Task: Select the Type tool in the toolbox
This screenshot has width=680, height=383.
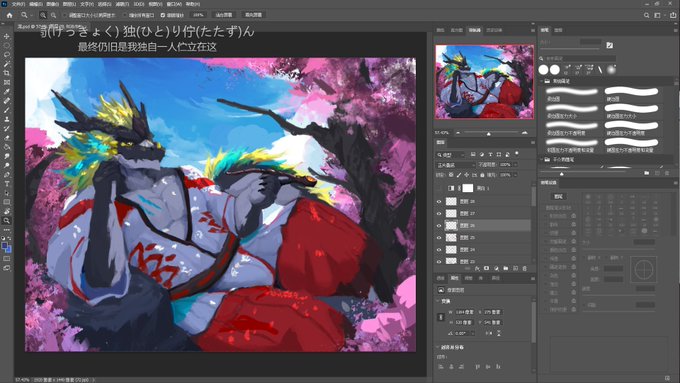Action: coord(7,184)
